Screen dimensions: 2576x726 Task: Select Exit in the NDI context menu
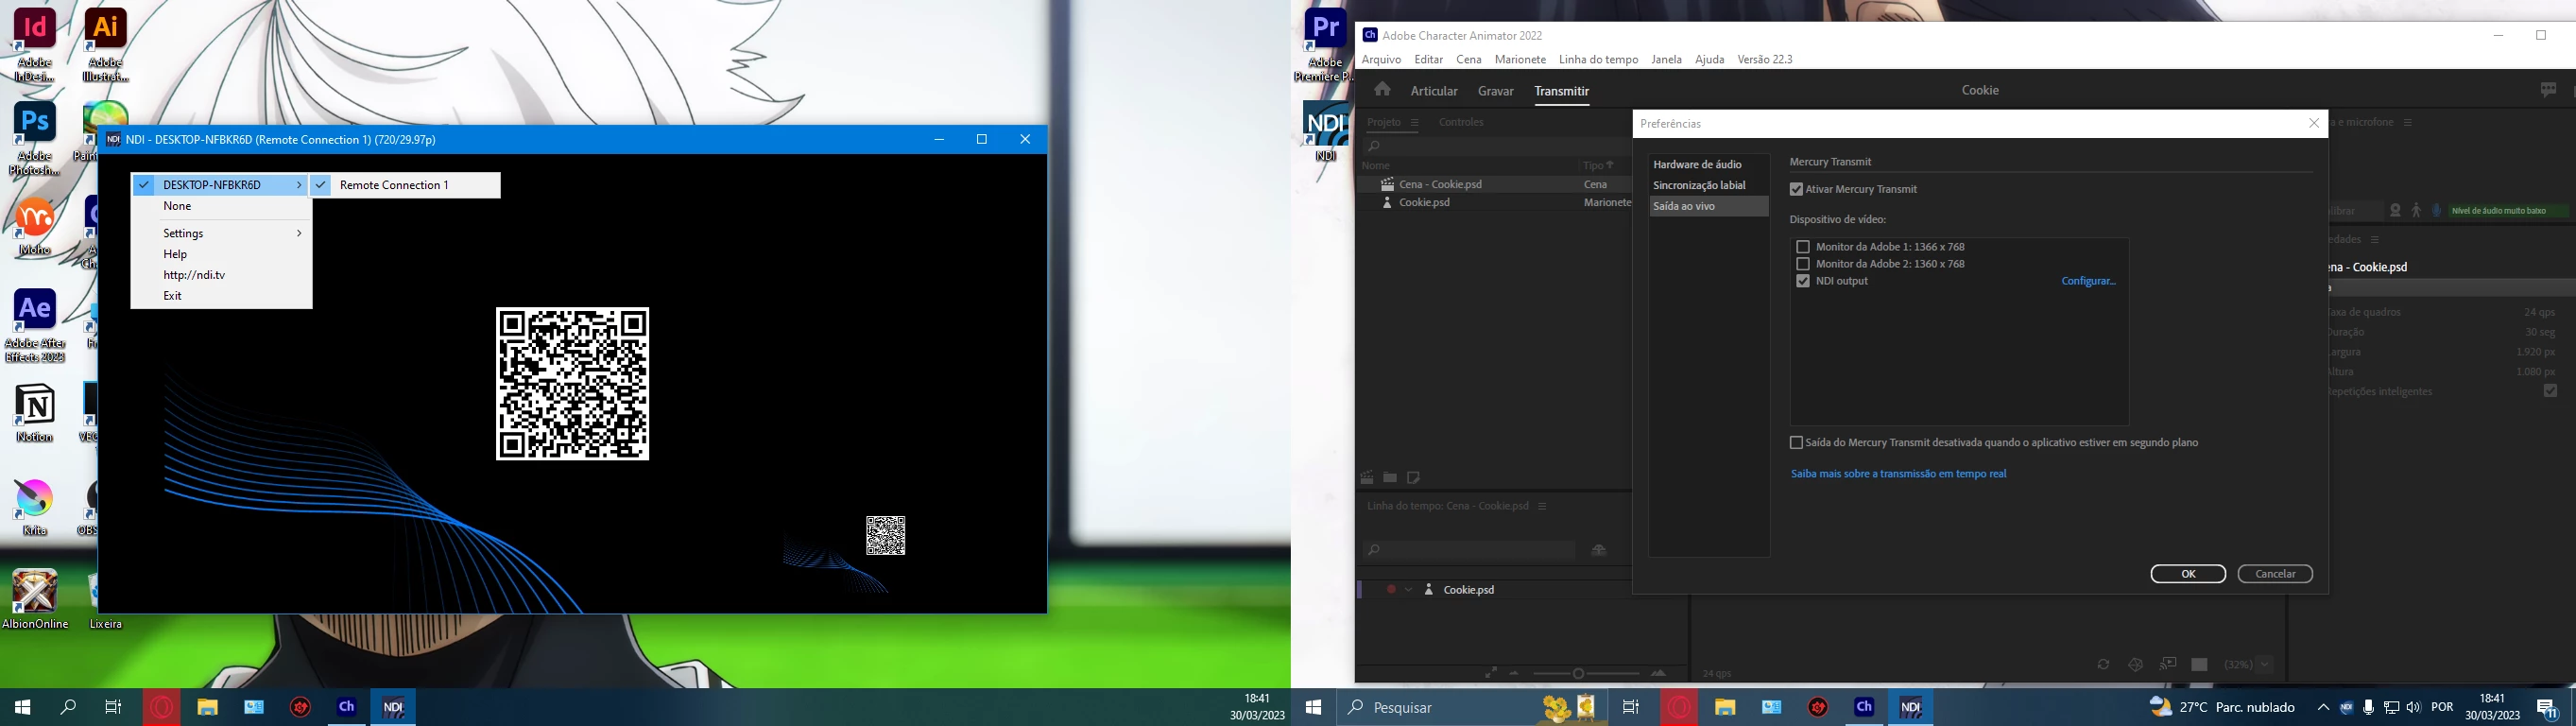(x=220, y=296)
